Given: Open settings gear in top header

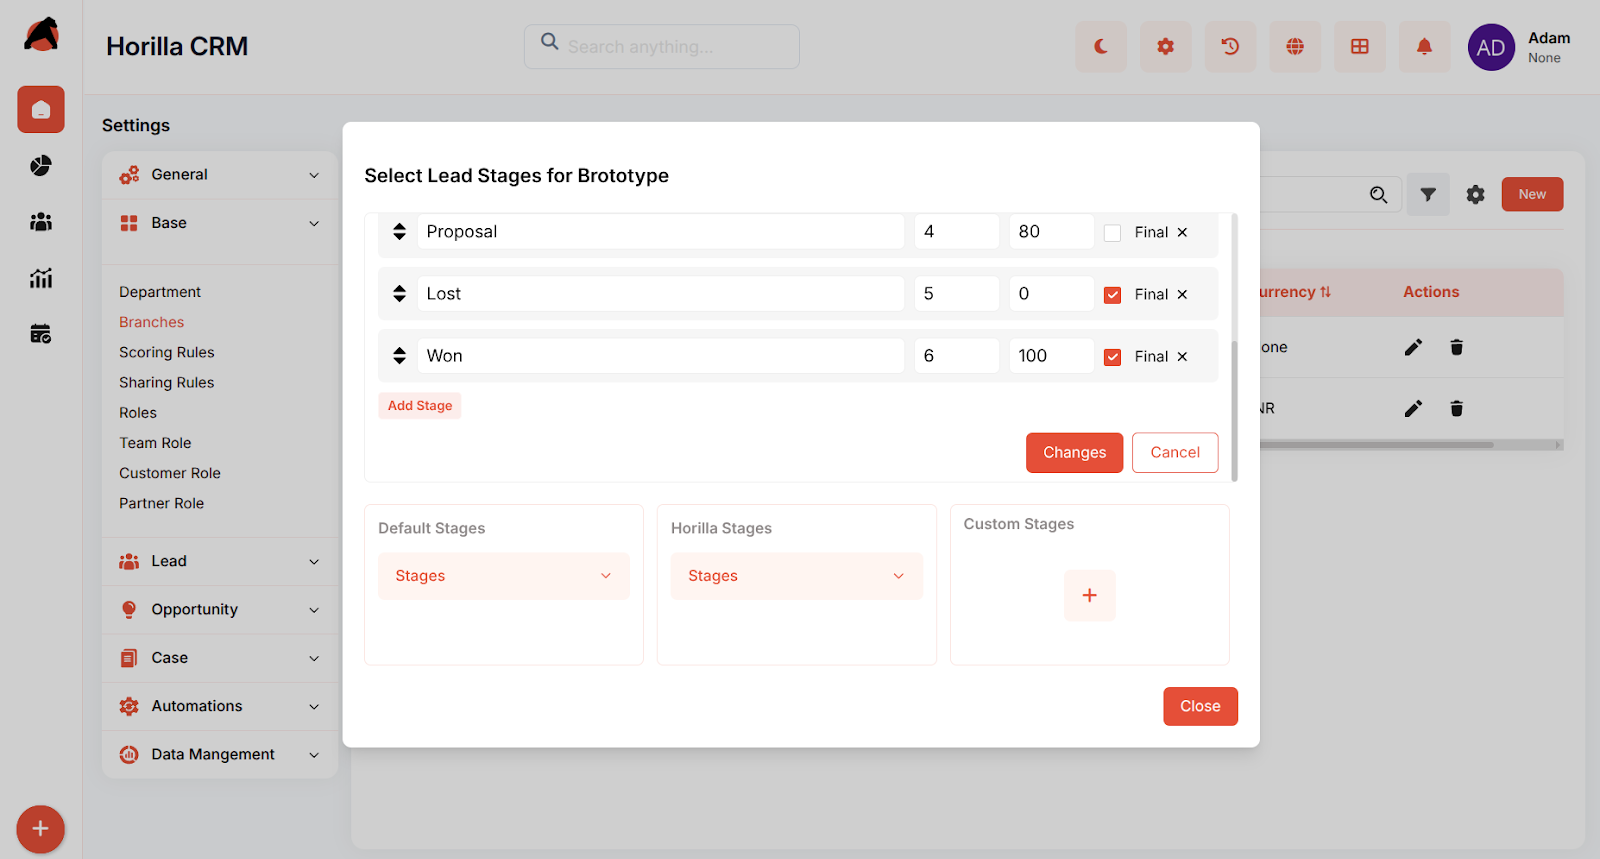Looking at the screenshot, I should pos(1166,47).
